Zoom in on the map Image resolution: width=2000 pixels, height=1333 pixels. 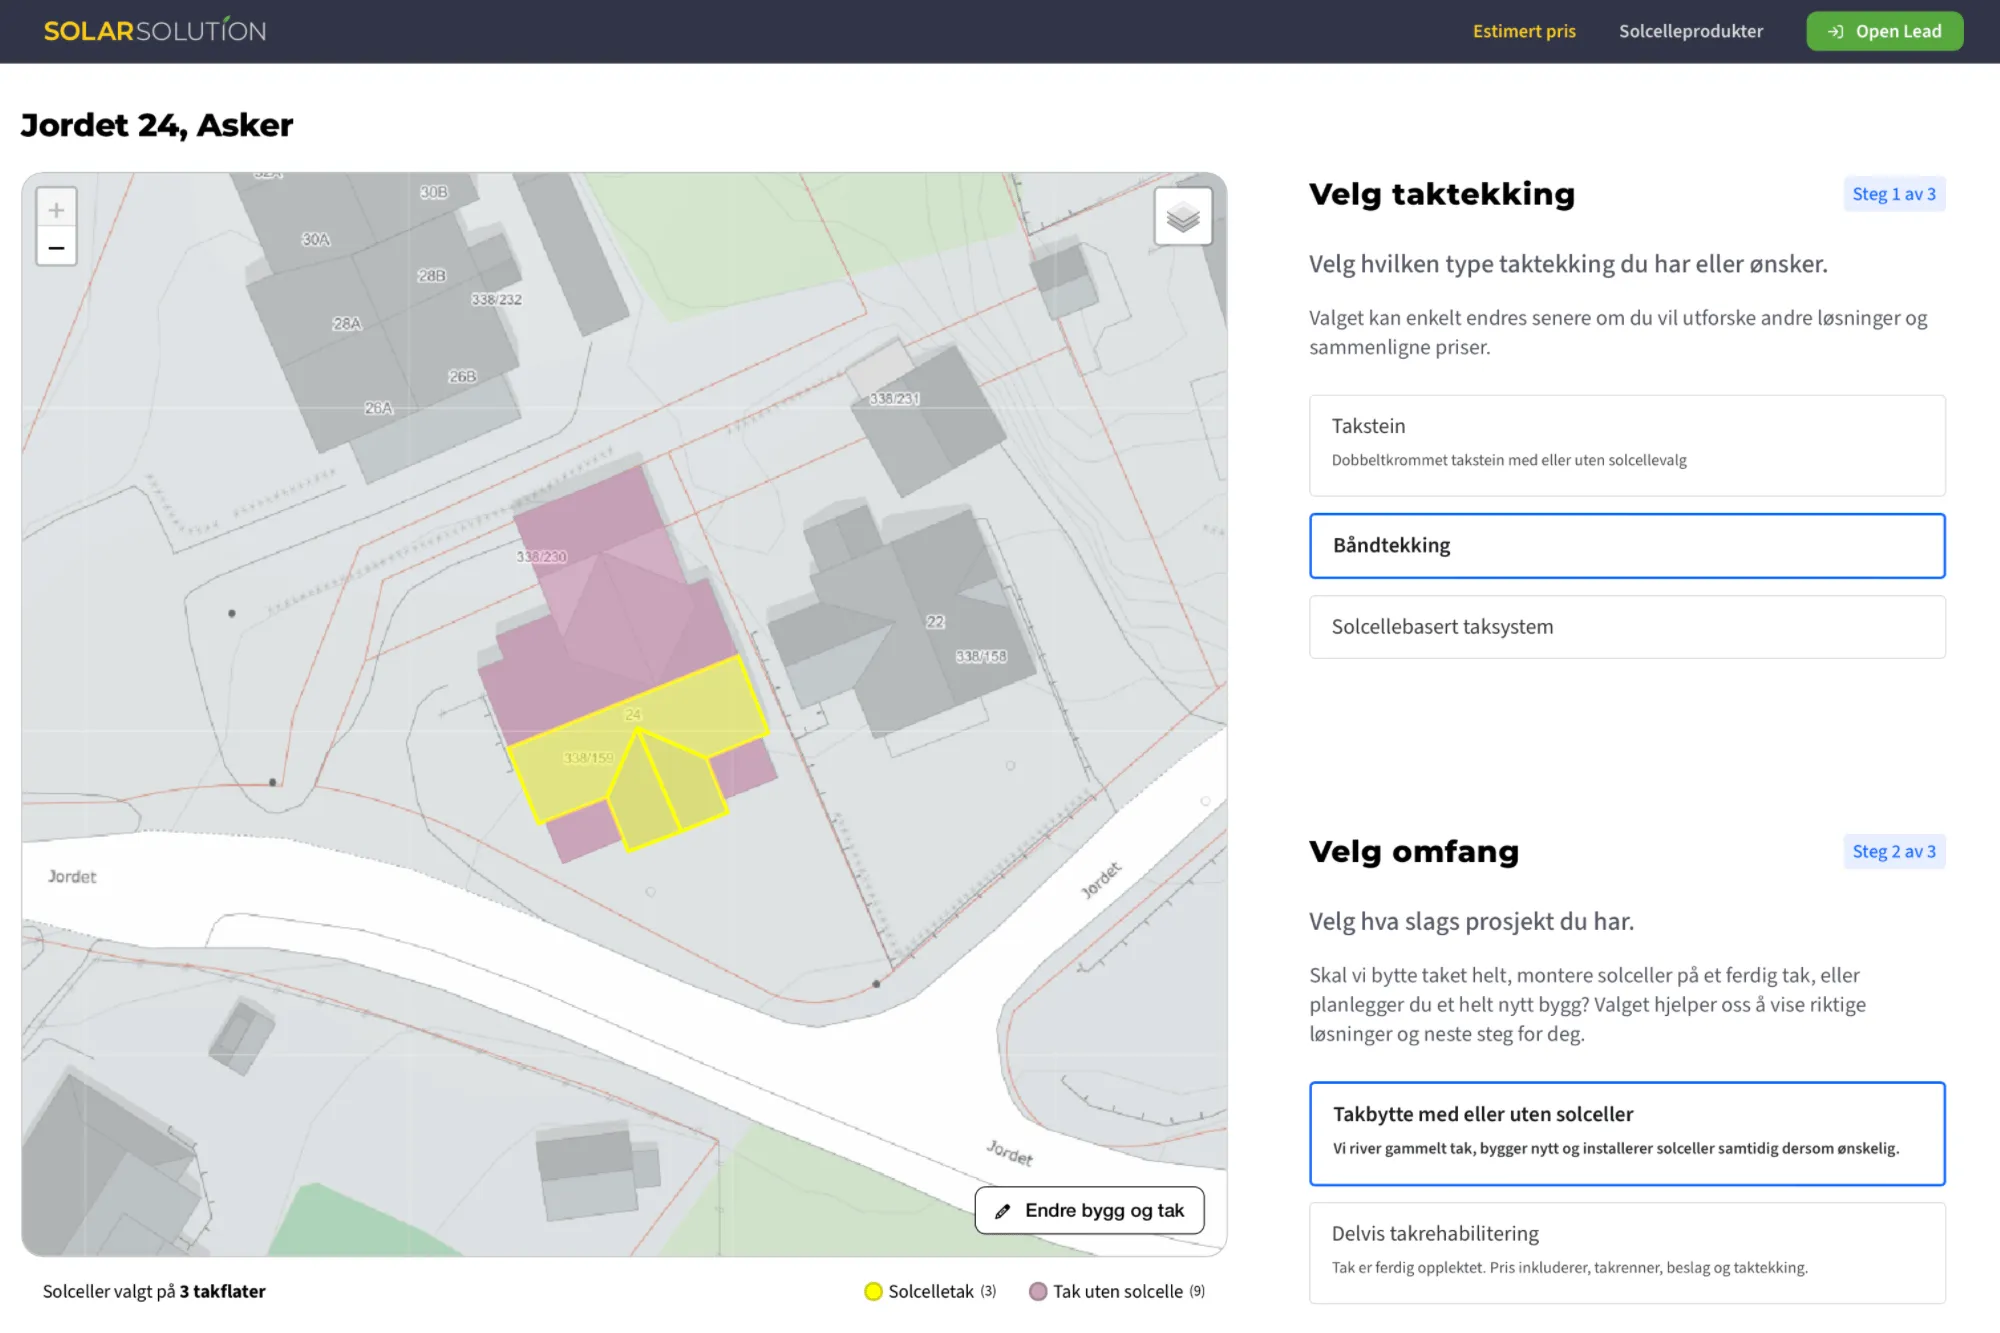(x=56, y=210)
